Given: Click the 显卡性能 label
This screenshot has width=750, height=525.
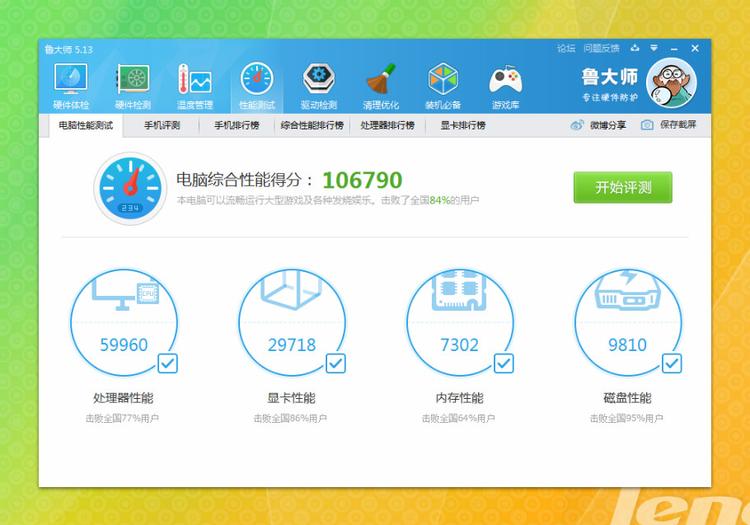Looking at the screenshot, I should [x=291, y=398].
